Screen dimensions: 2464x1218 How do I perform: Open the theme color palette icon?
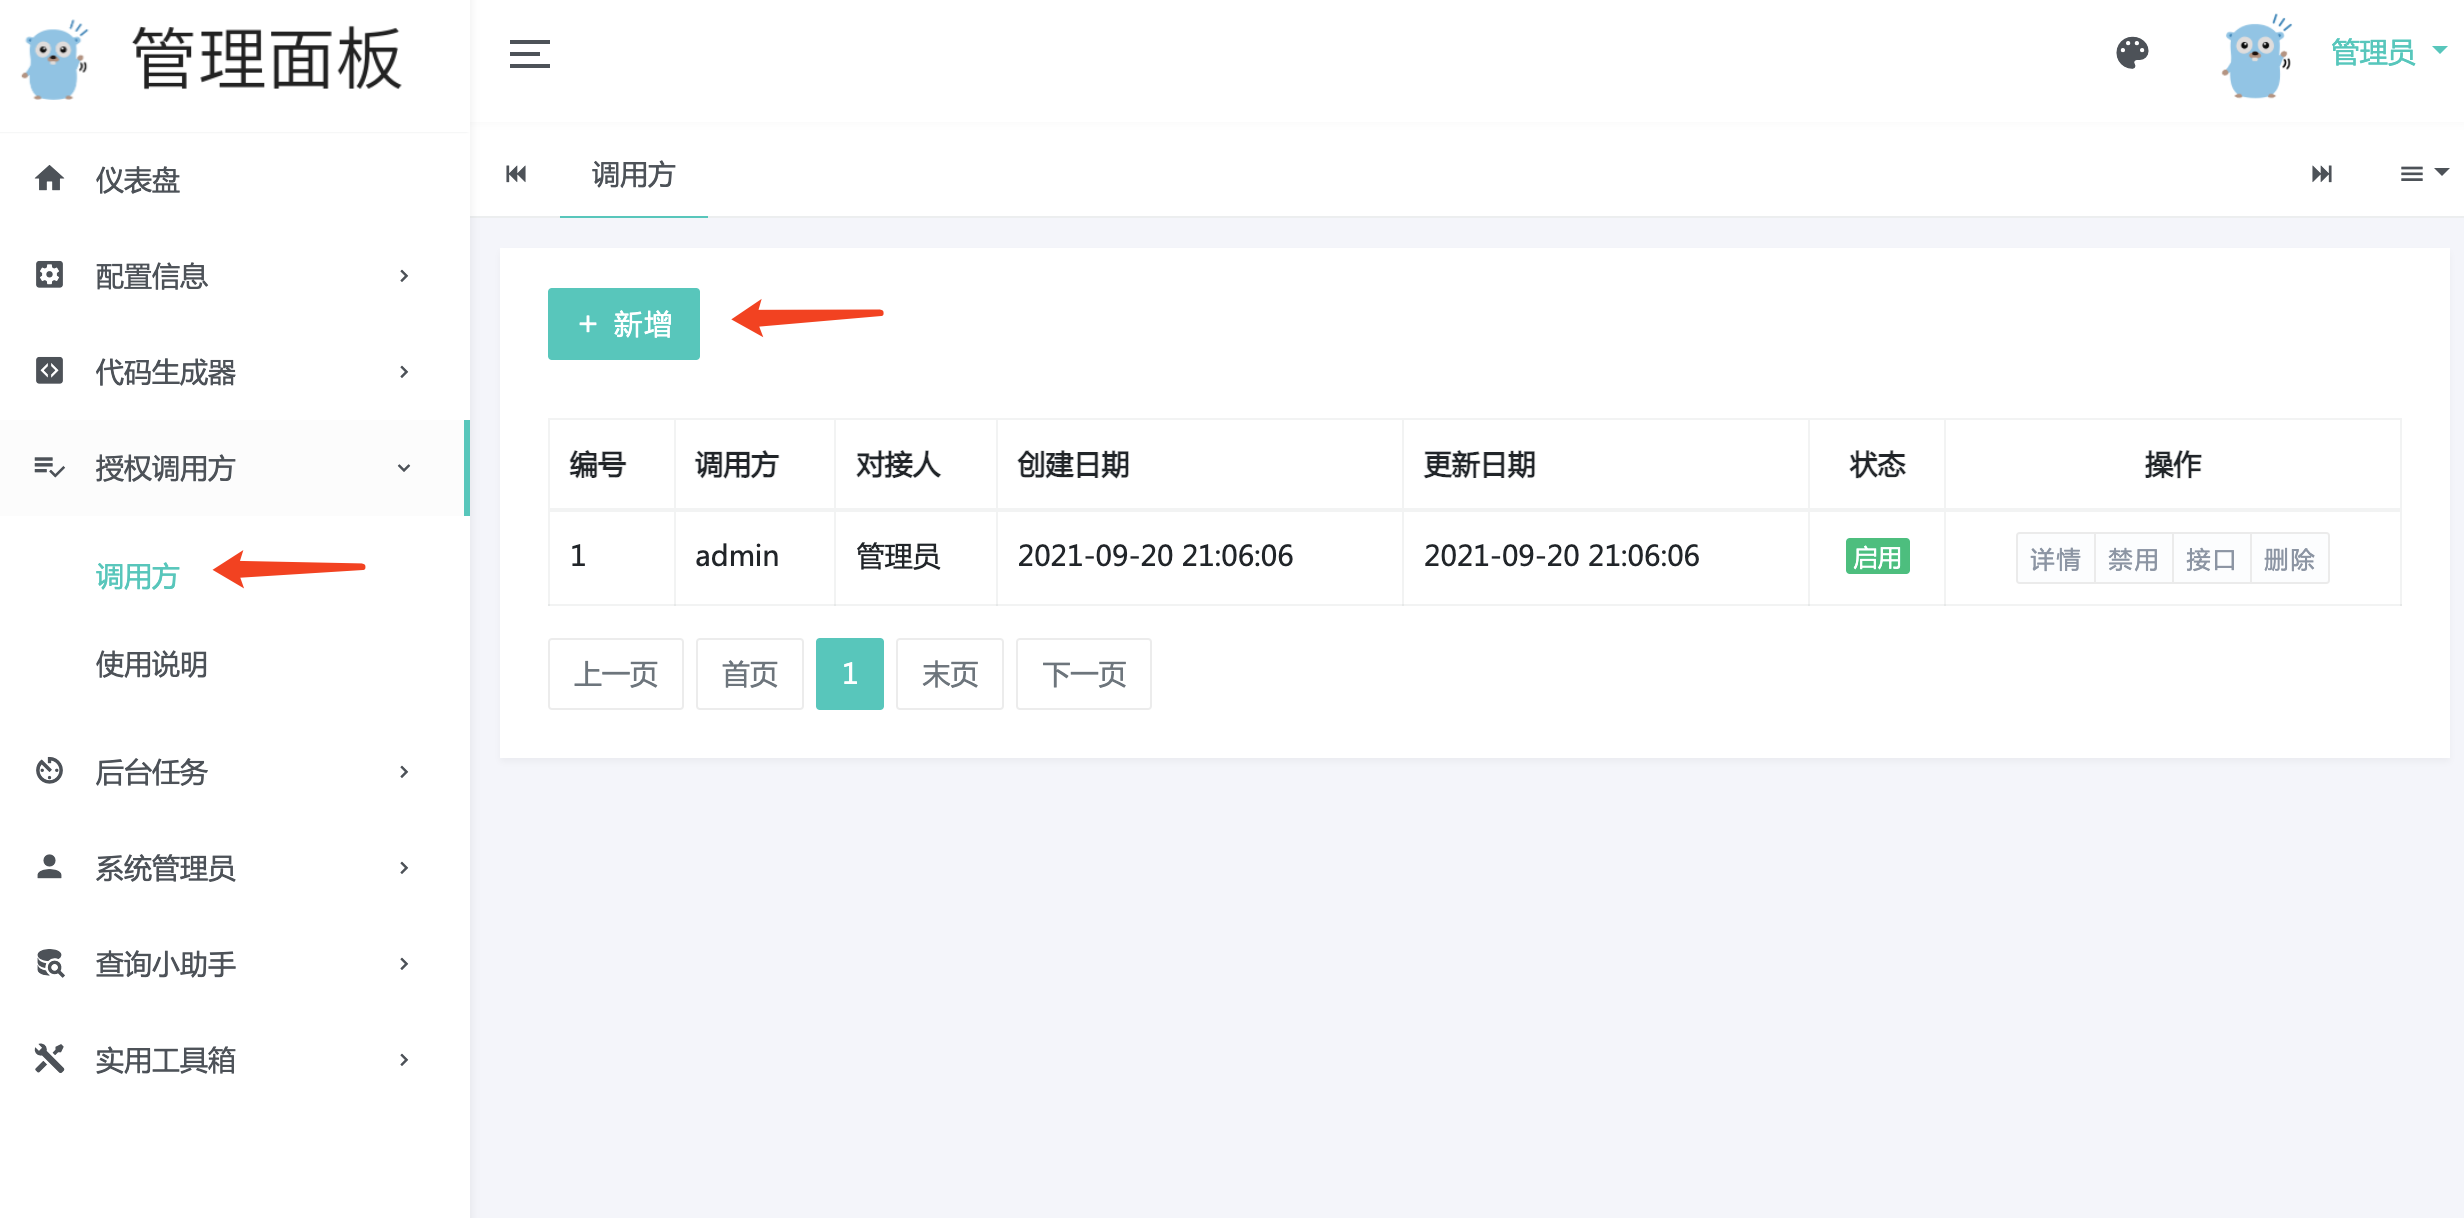coord(2132,53)
